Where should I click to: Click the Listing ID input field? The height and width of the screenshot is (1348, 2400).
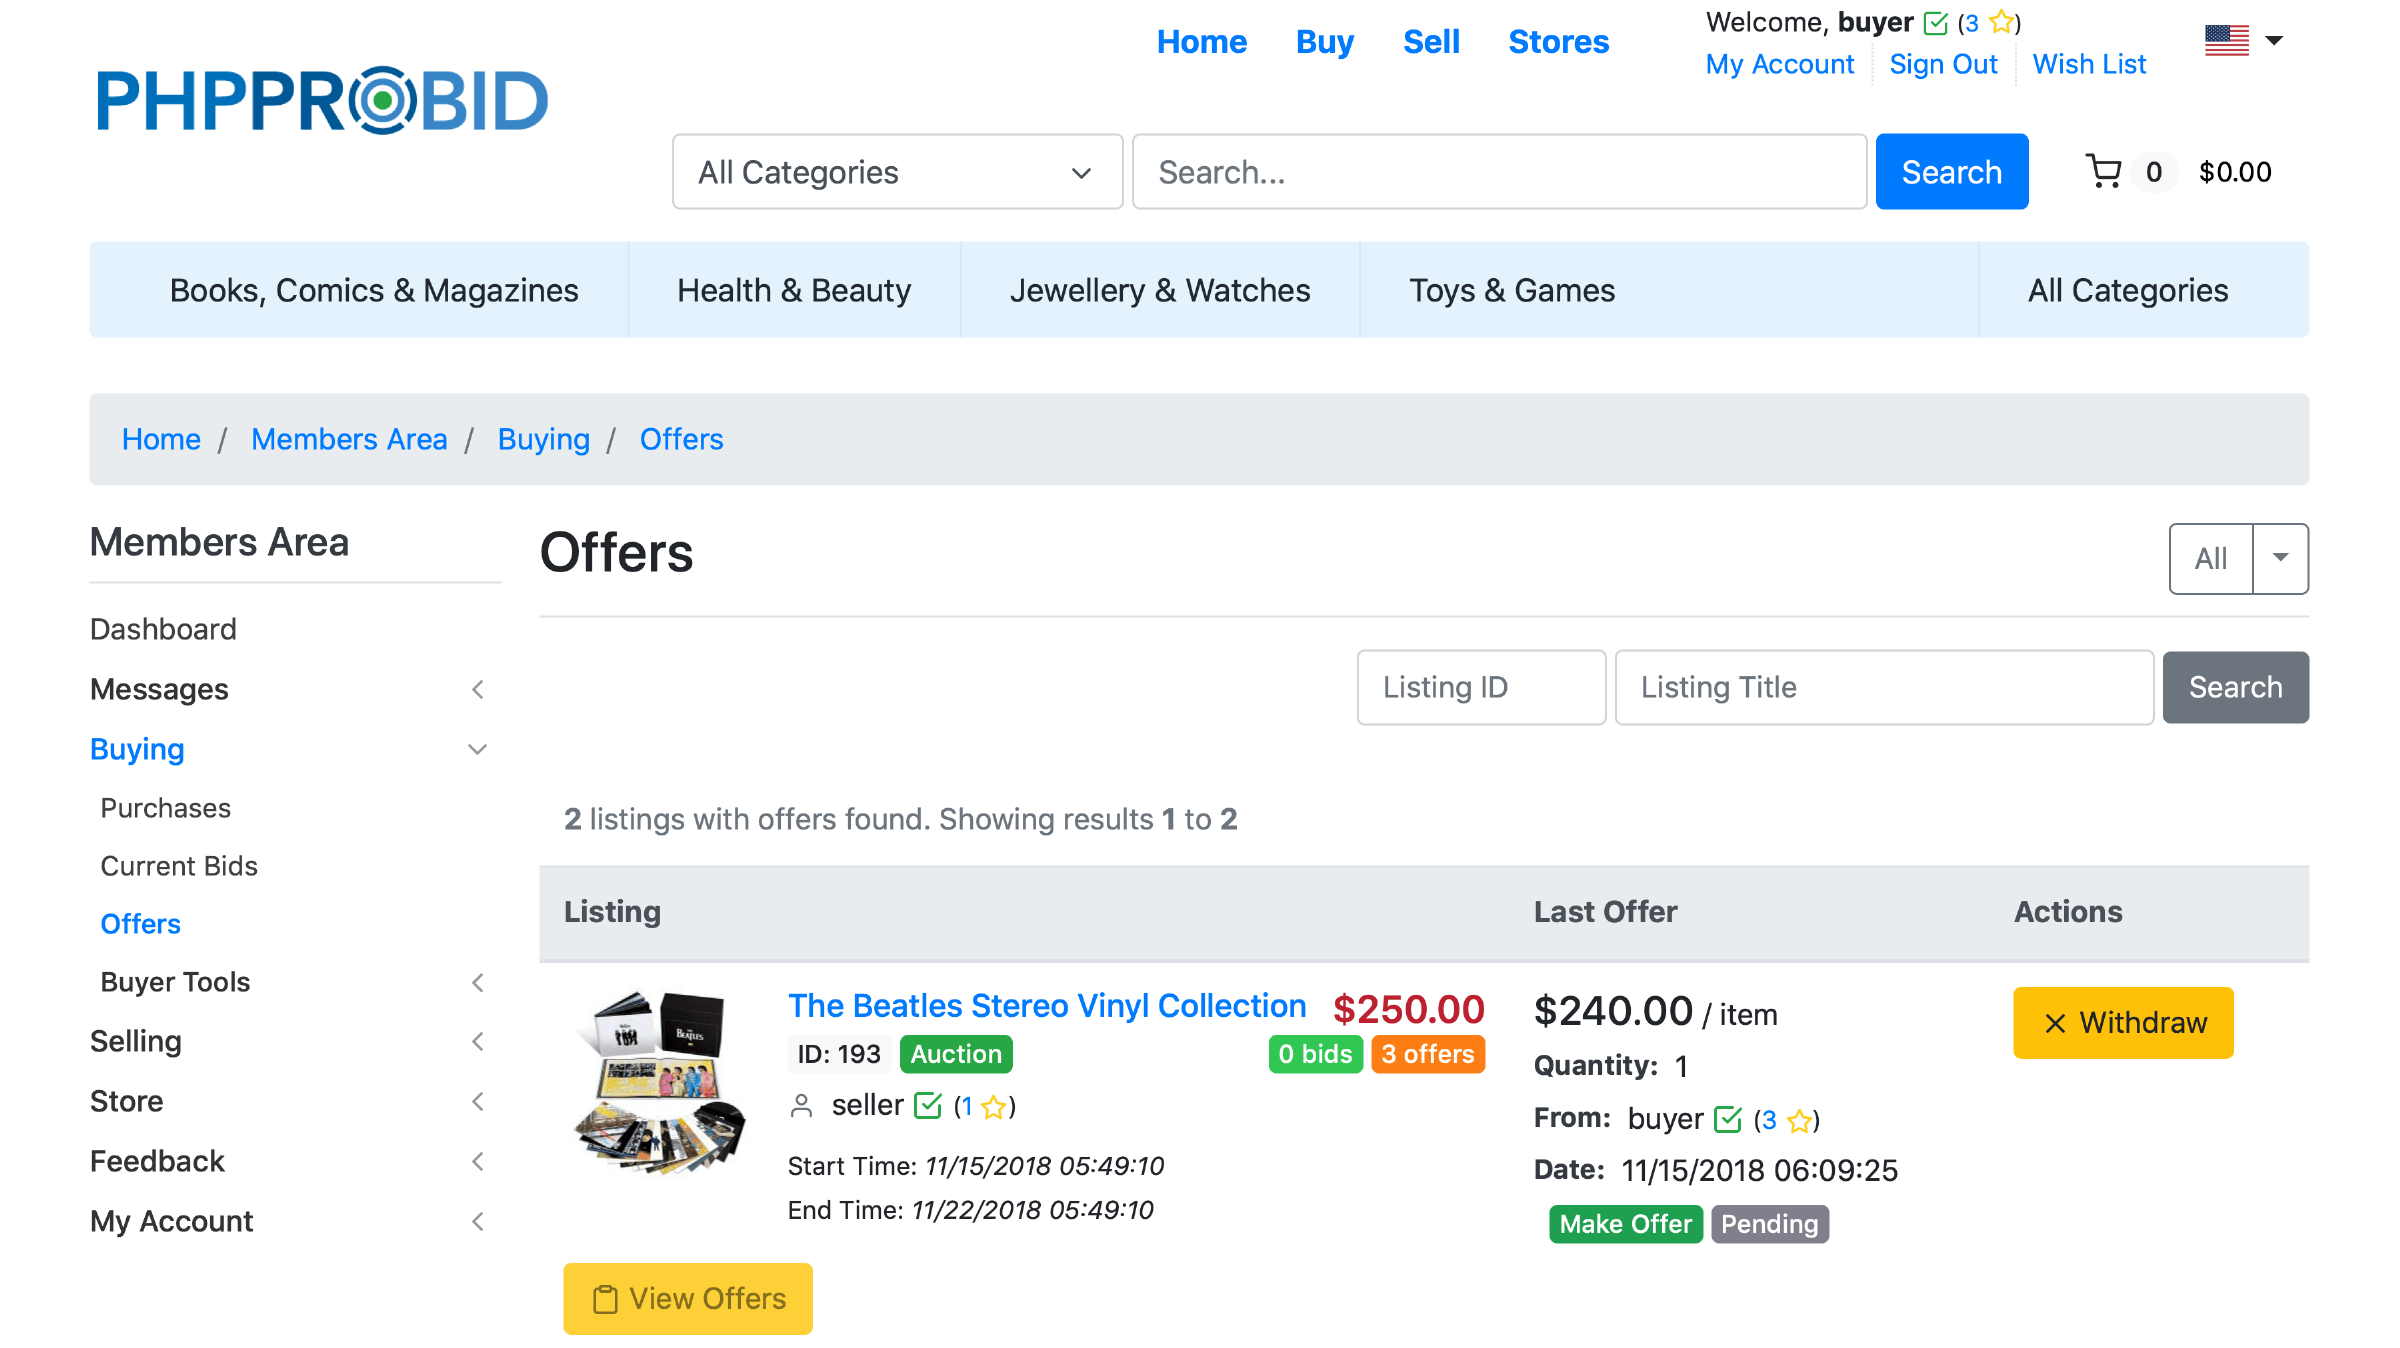click(1481, 687)
